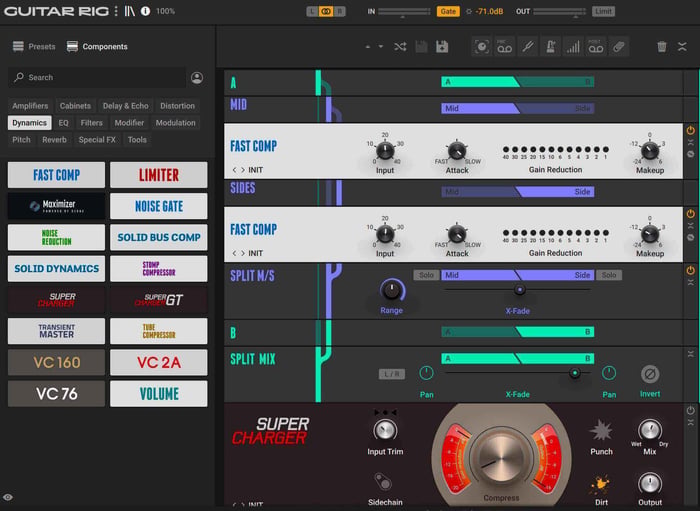Select the Limiter component

[x=158, y=175]
